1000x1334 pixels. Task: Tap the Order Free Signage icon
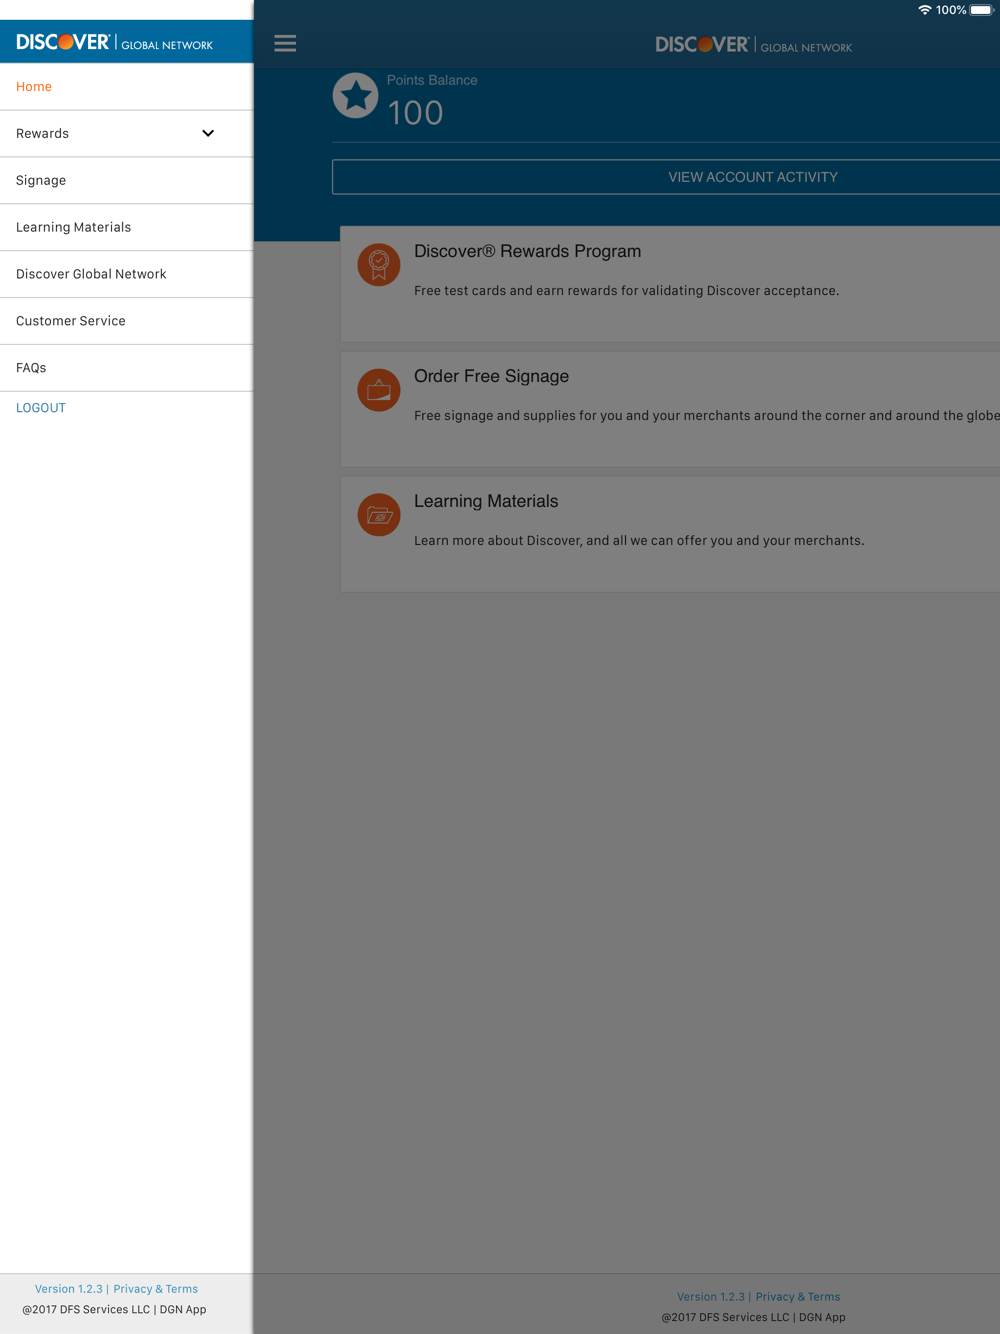click(x=379, y=390)
